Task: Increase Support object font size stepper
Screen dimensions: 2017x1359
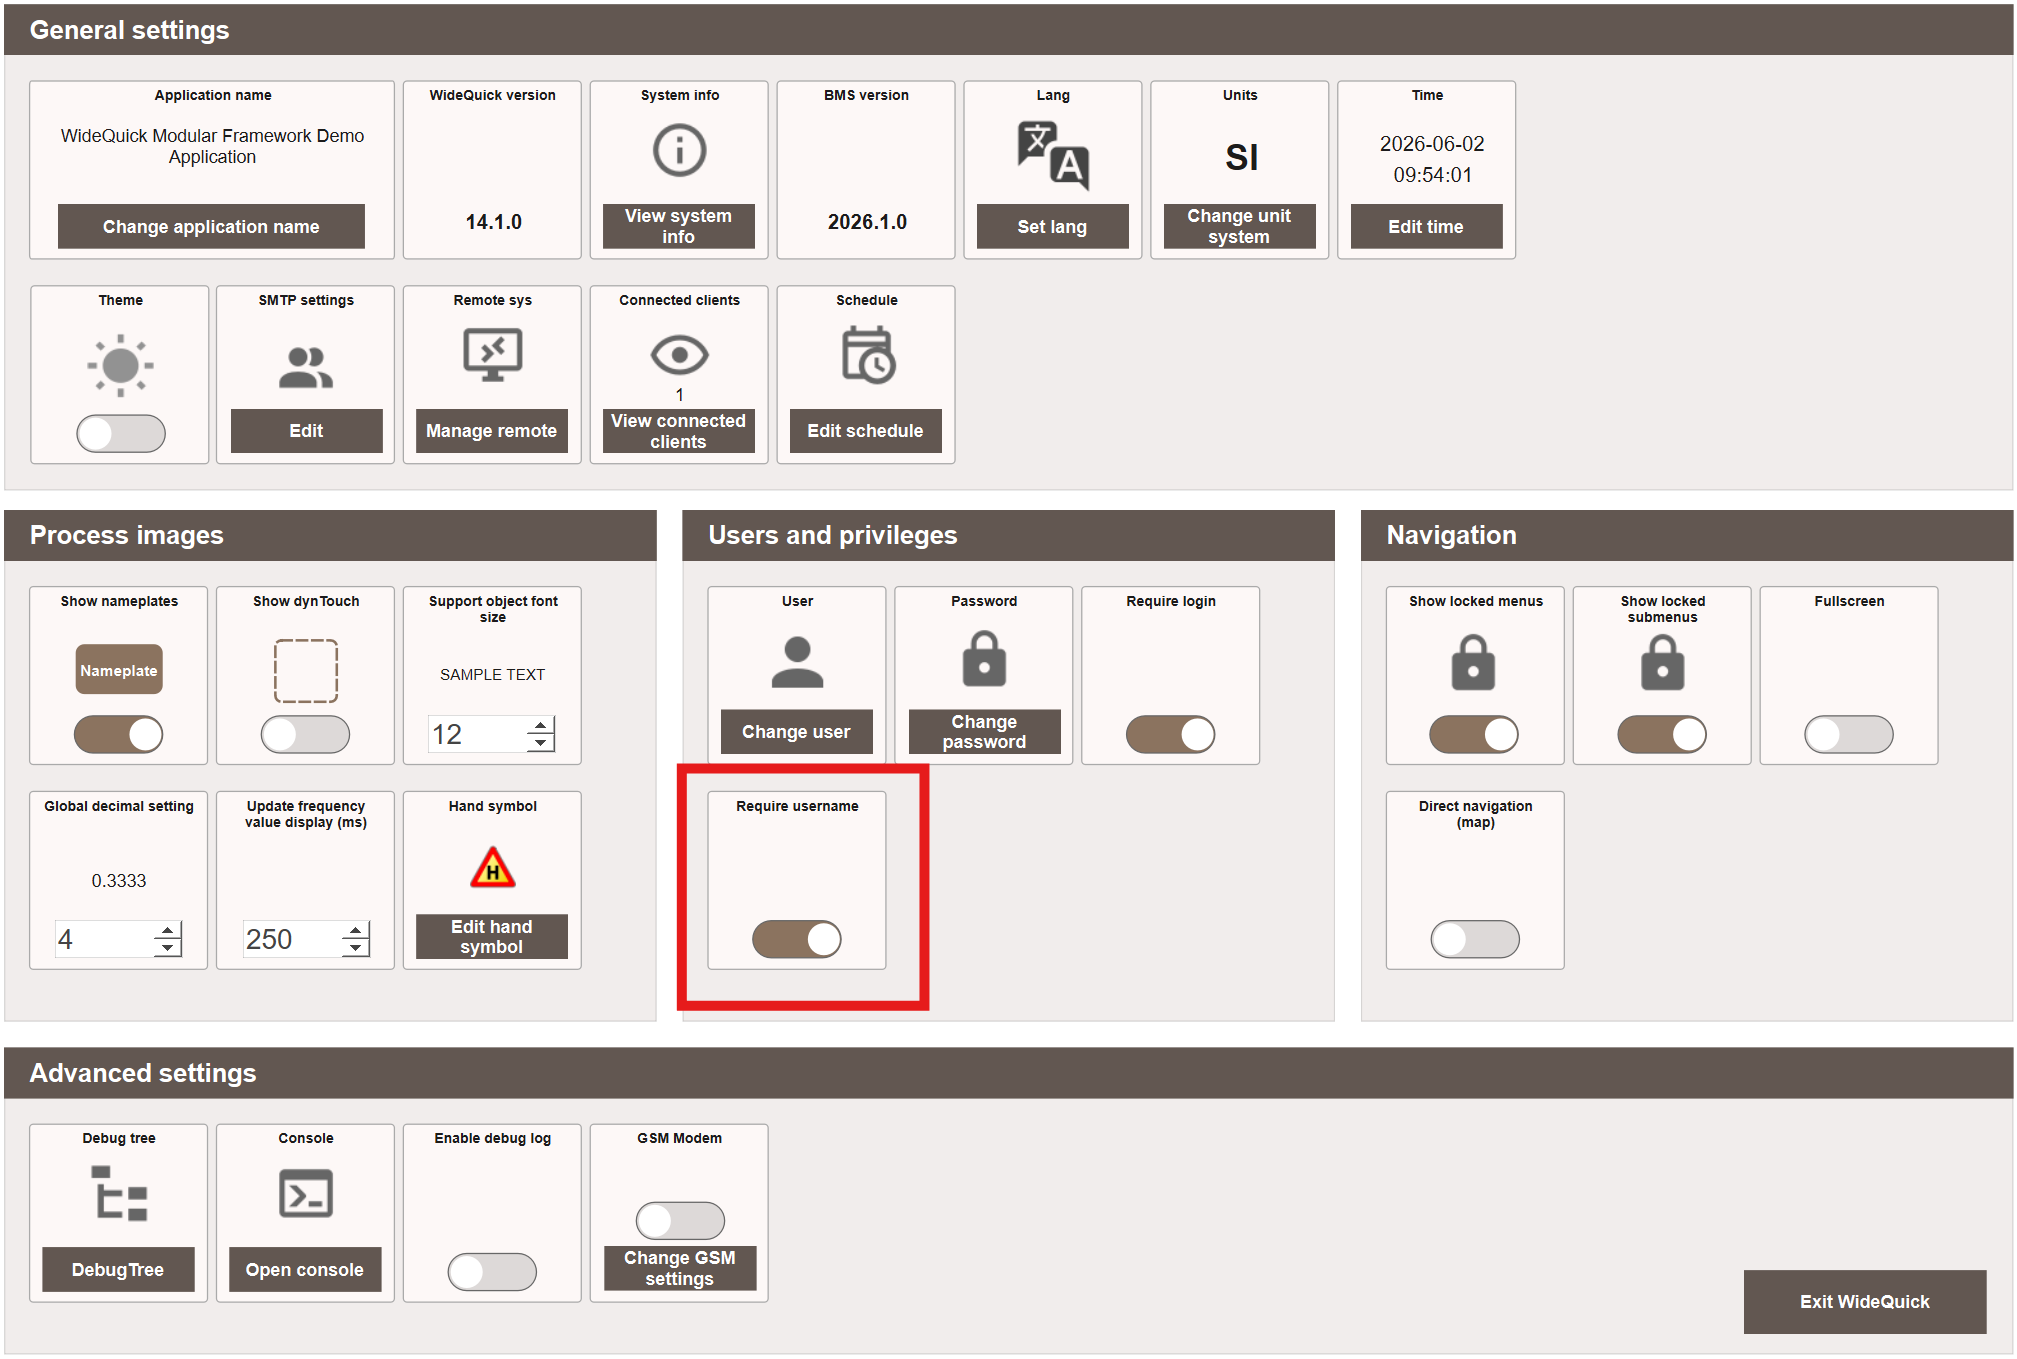Action: click(x=541, y=725)
